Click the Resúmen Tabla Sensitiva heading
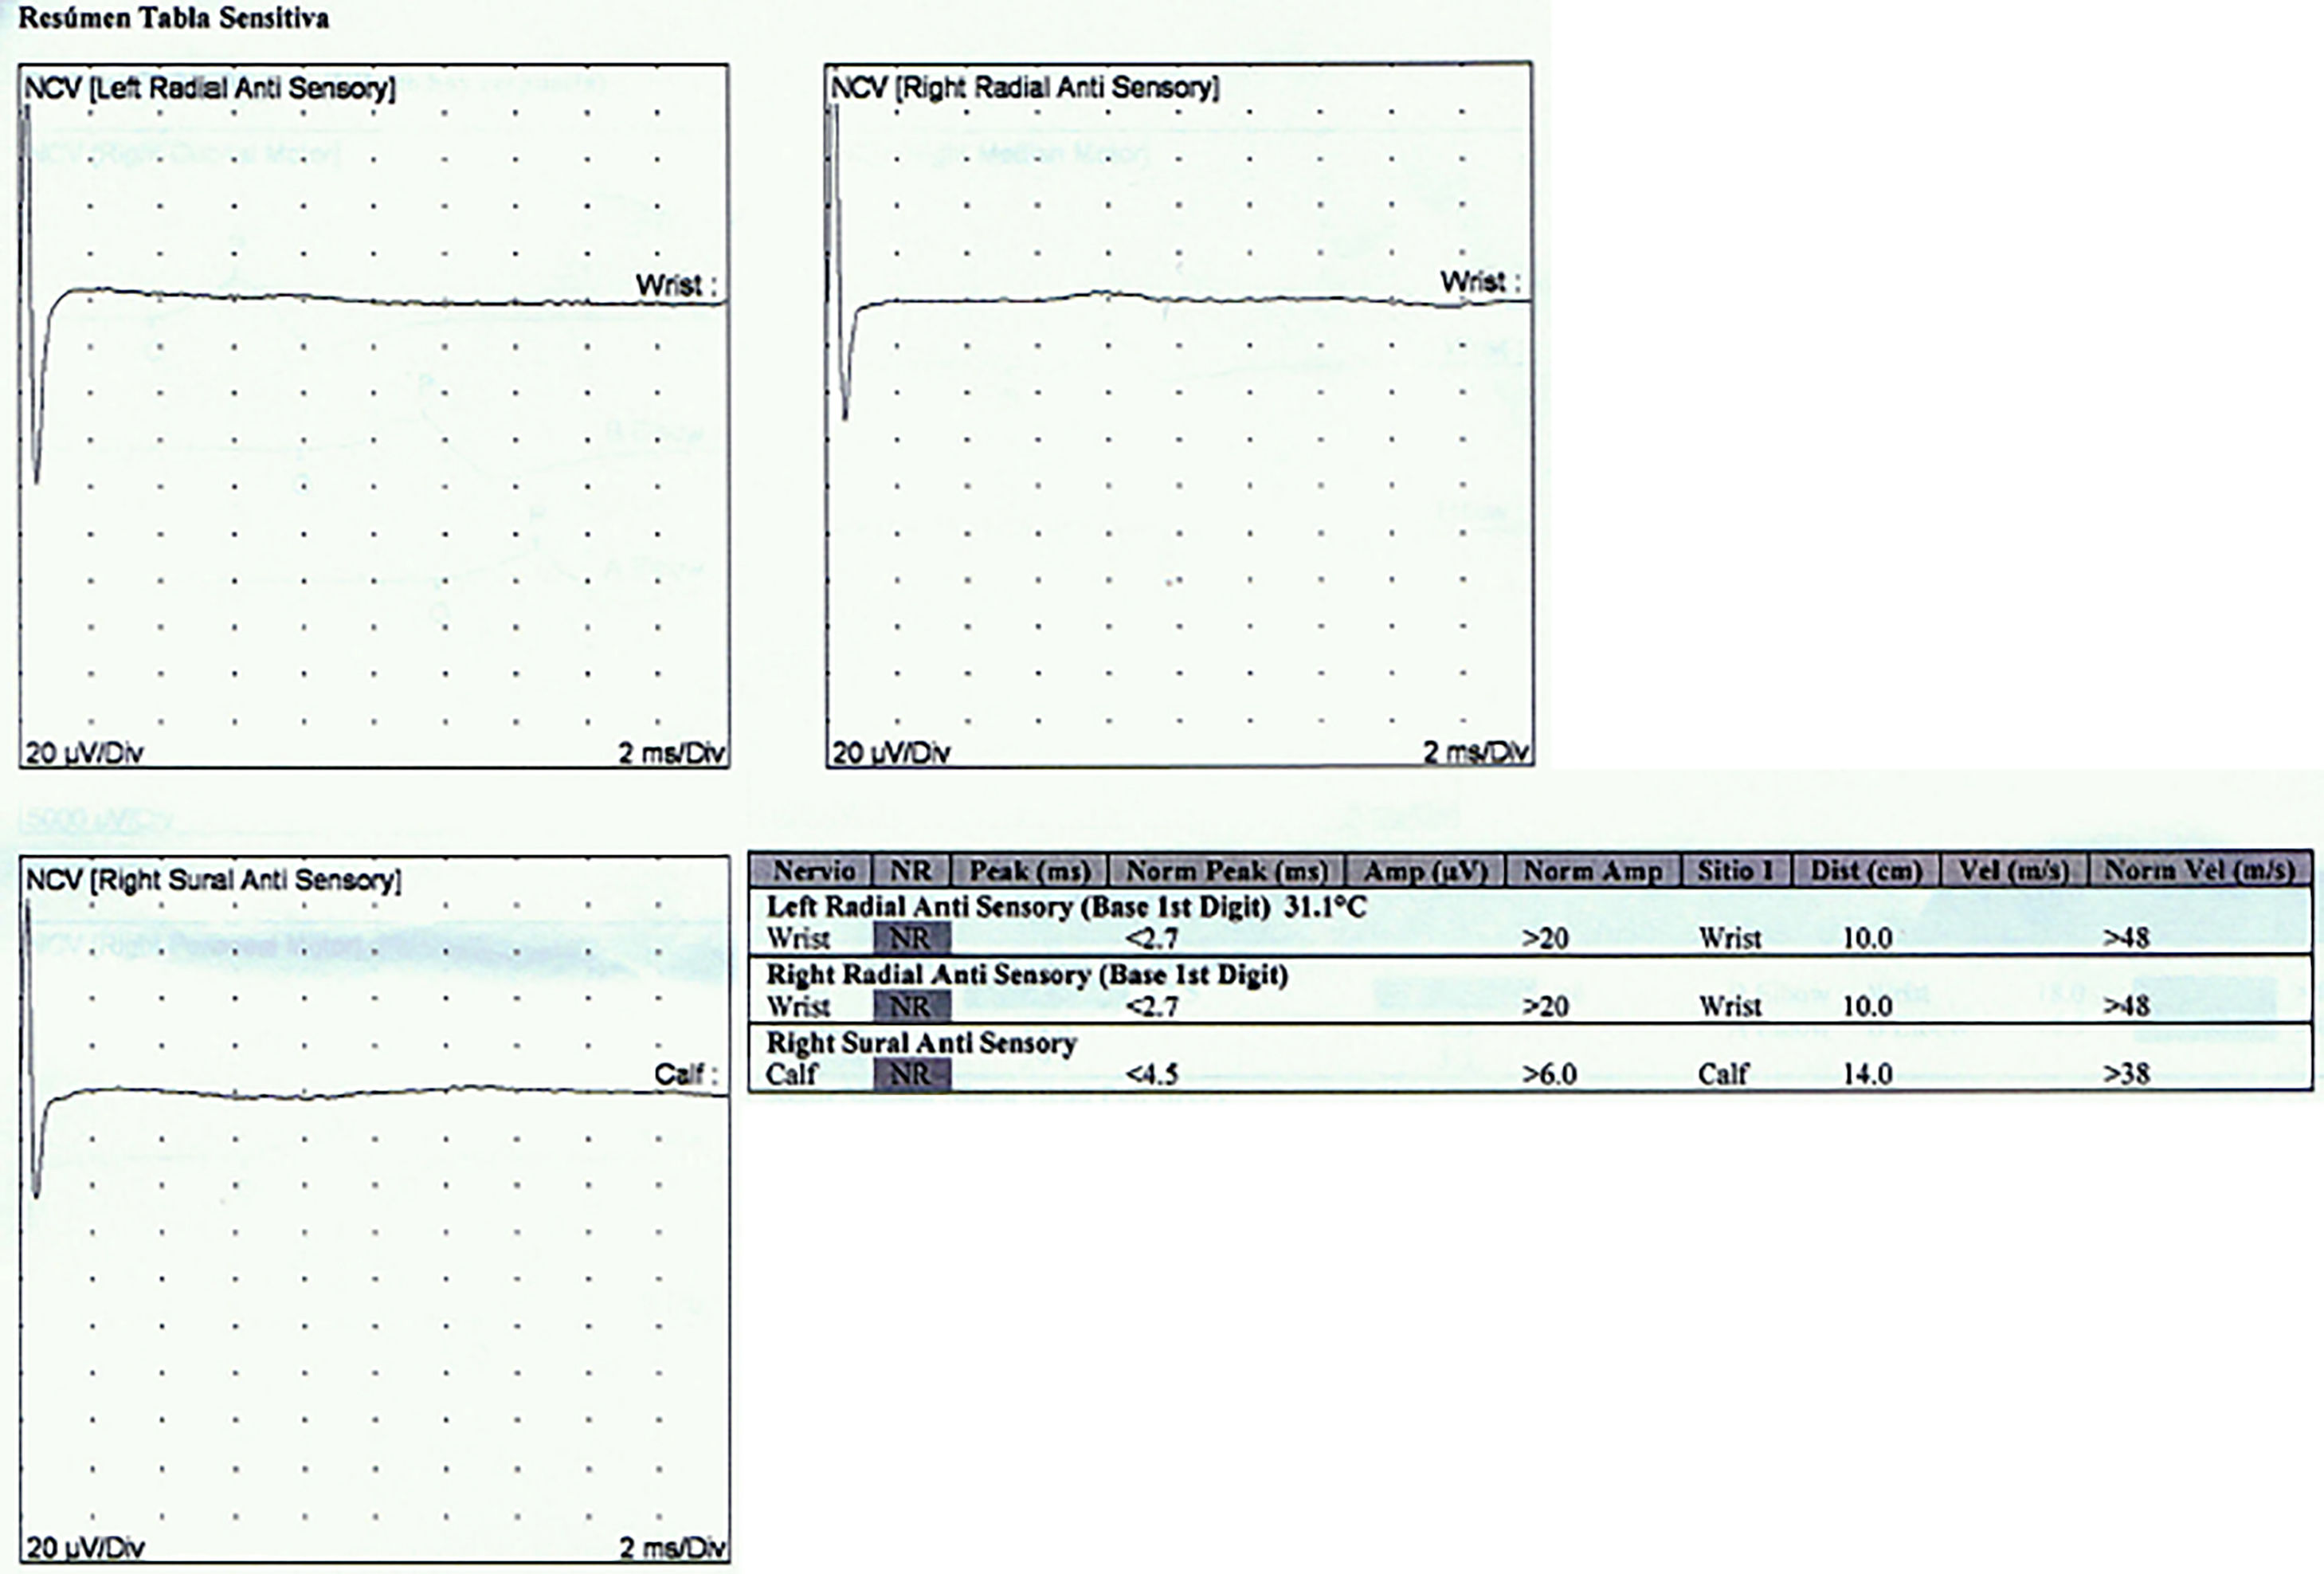The image size is (2324, 1574). [x=173, y=18]
